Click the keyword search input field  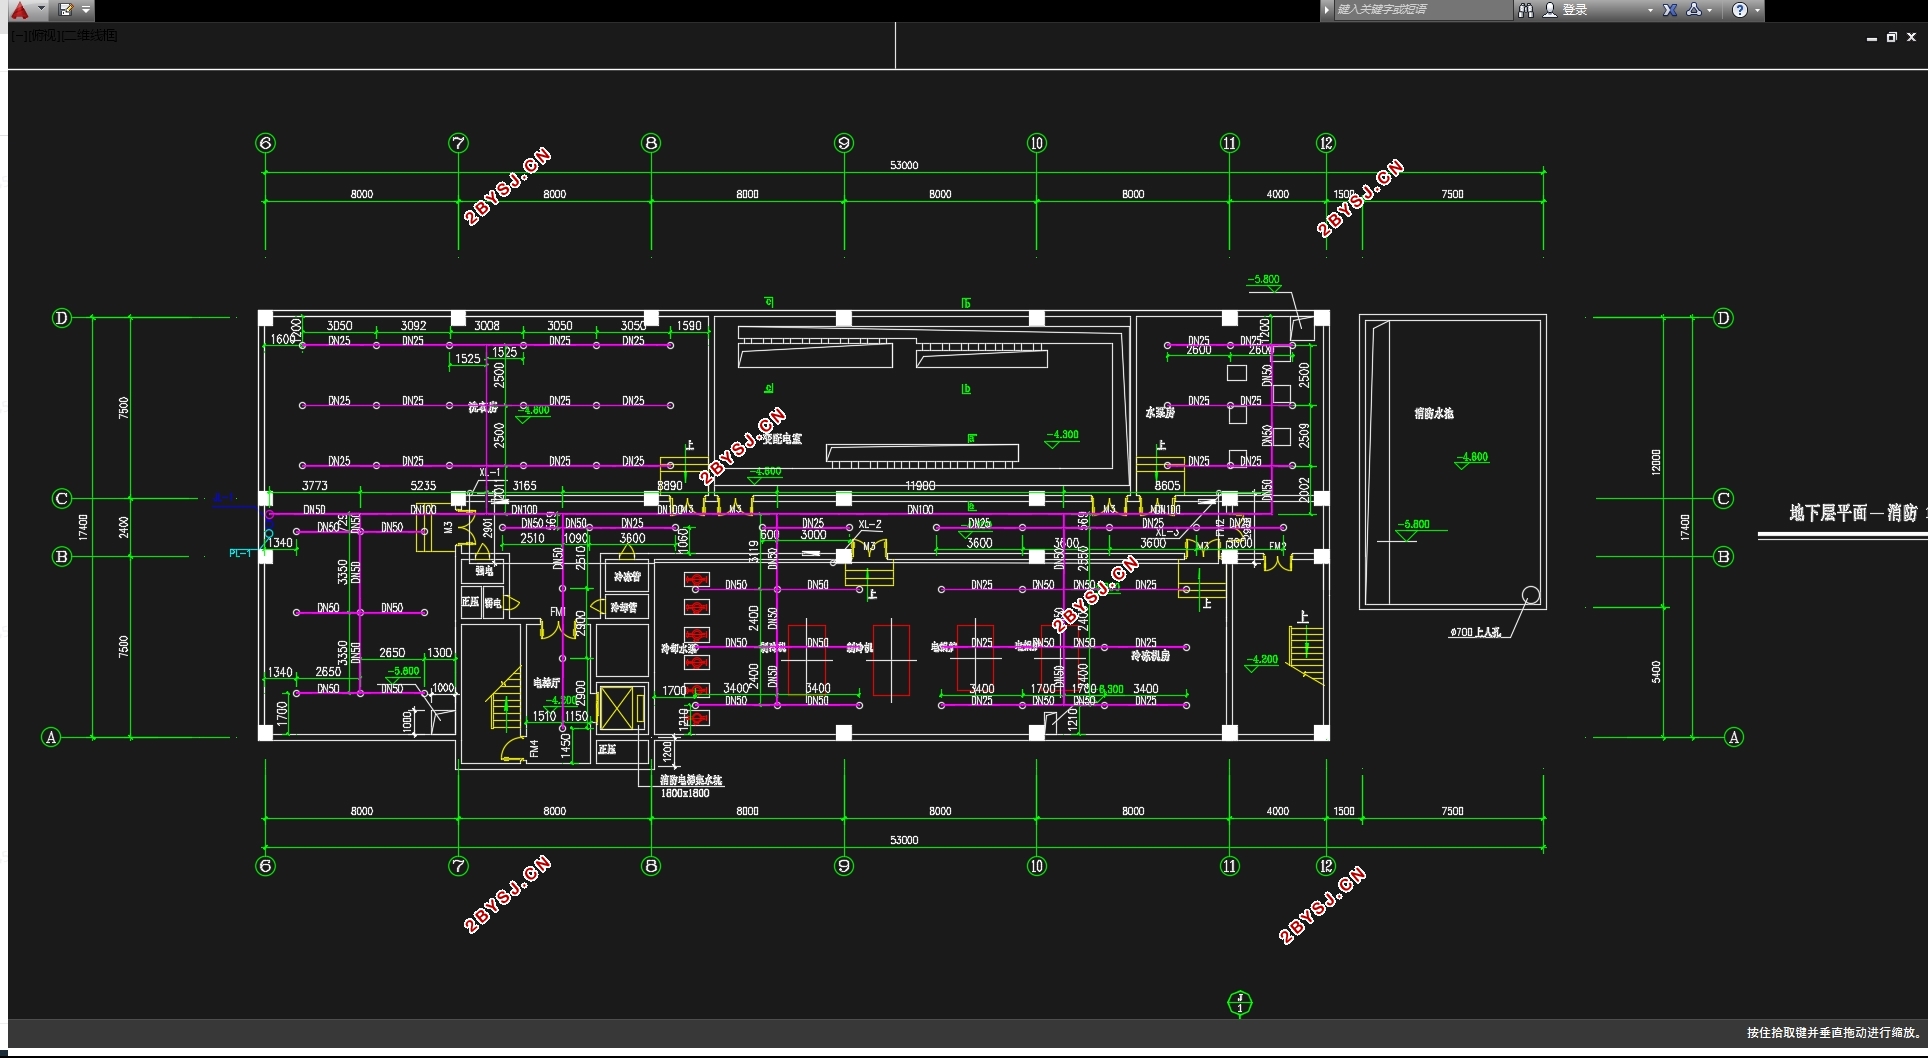point(1423,10)
